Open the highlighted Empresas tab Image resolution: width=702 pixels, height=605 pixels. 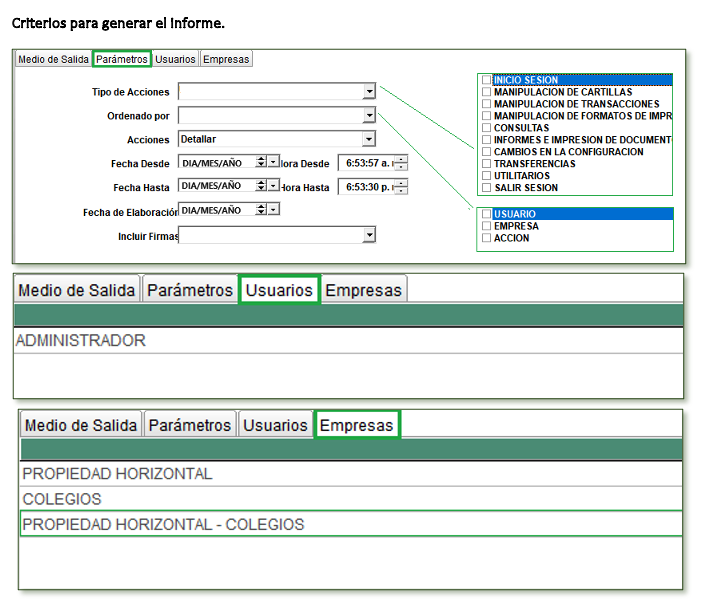tap(356, 425)
